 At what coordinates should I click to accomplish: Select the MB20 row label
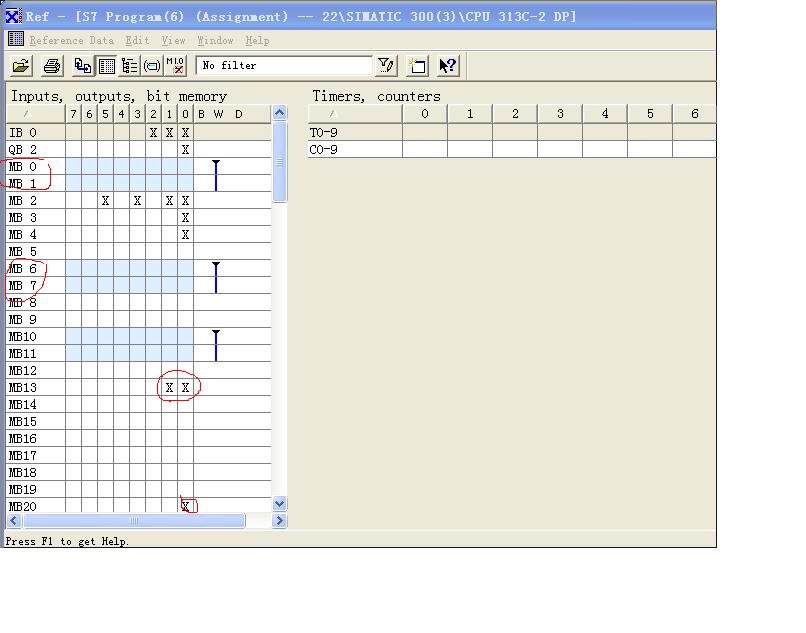pos(23,506)
